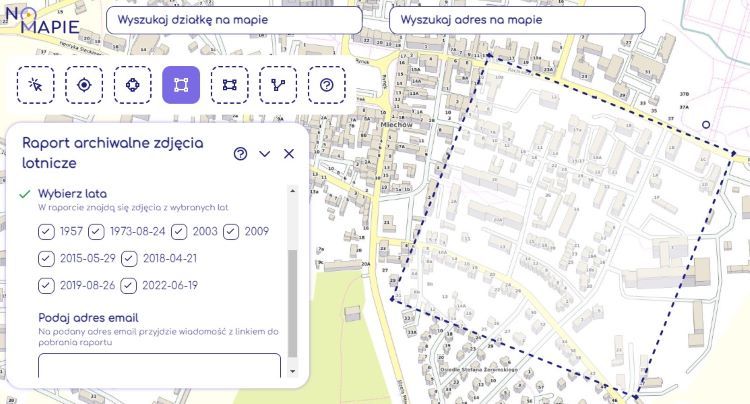Click the NO MAPIE logo
The width and height of the screenshot is (750, 404).
[42, 20]
